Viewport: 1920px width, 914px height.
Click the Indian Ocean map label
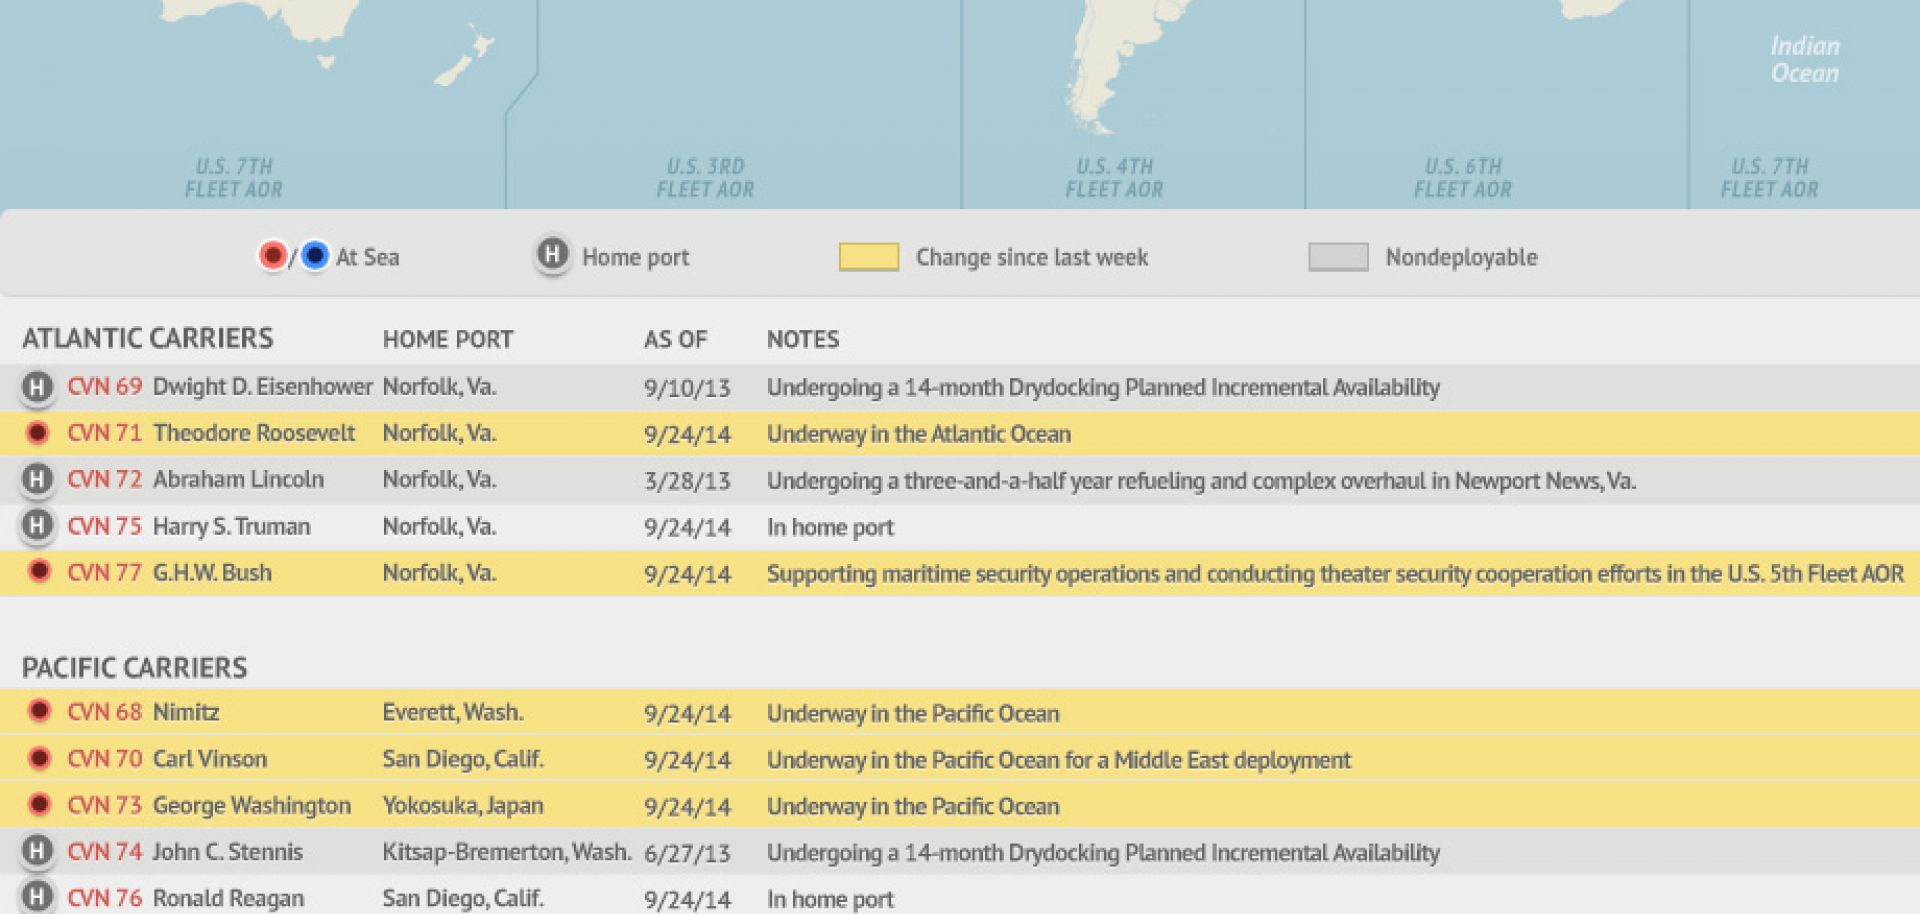1805,59
